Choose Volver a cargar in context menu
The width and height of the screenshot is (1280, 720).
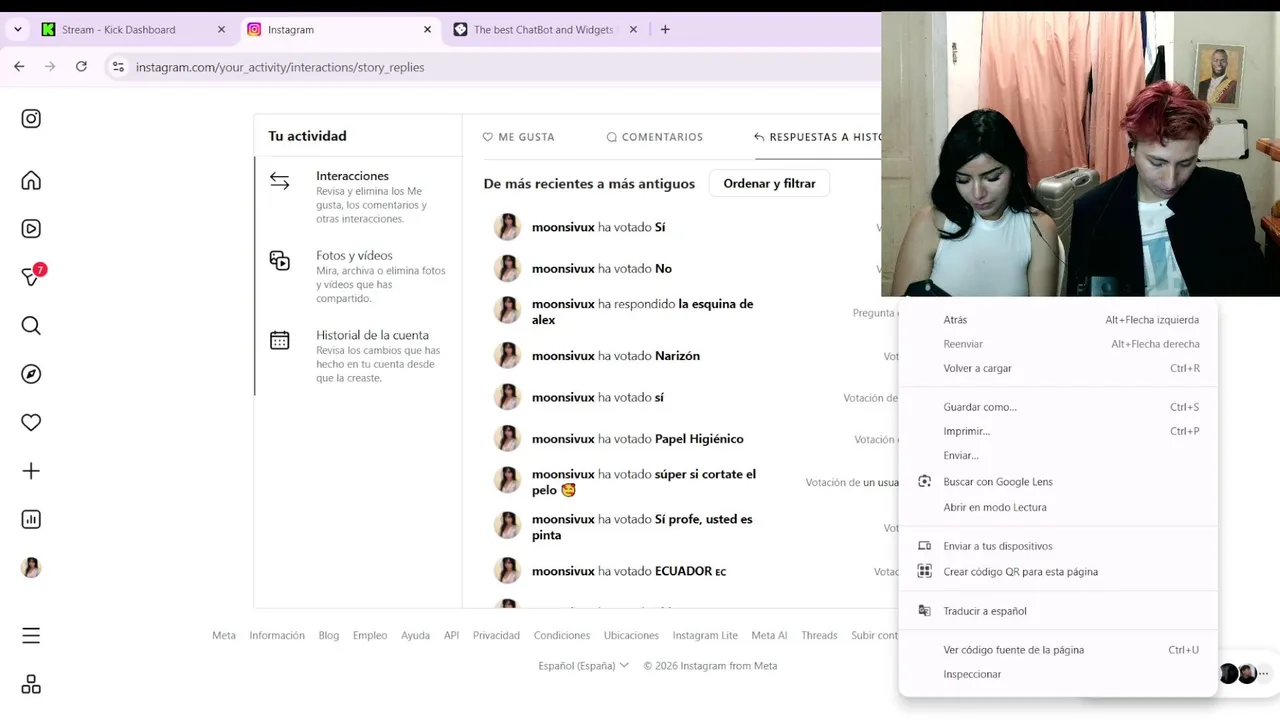coord(1058,368)
